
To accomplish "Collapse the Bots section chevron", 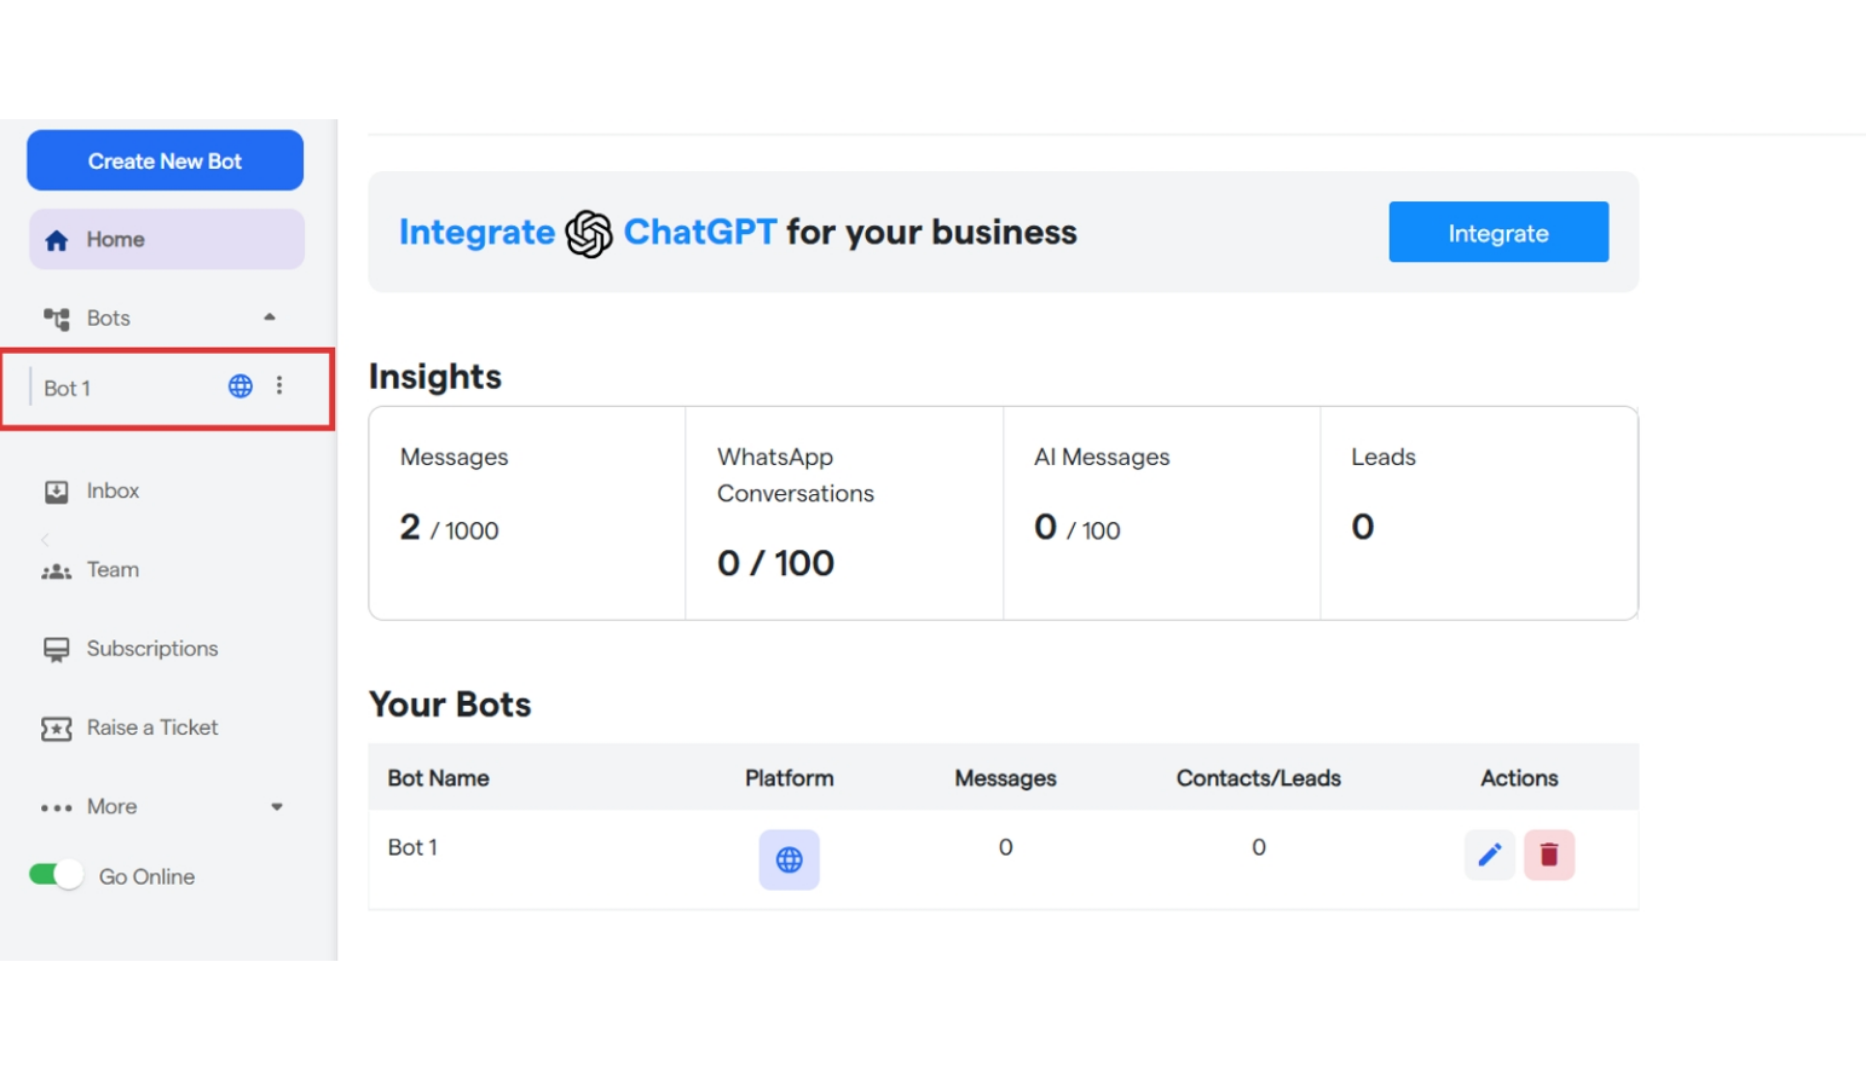I will click(268, 317).
